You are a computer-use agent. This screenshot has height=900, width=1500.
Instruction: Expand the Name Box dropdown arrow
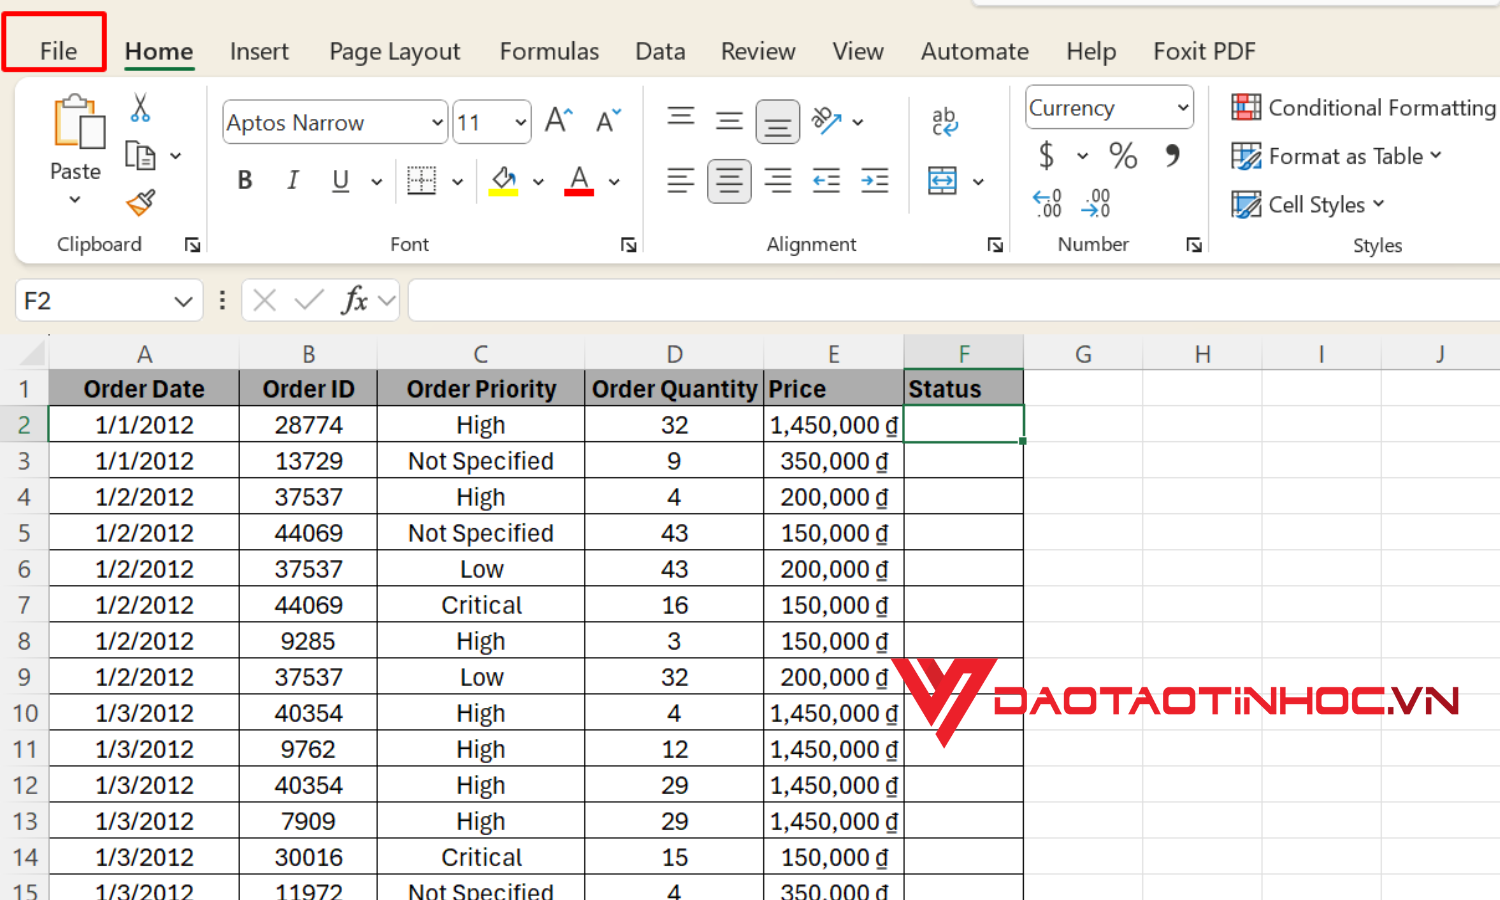pyautogui.click(x=183, y=301)
